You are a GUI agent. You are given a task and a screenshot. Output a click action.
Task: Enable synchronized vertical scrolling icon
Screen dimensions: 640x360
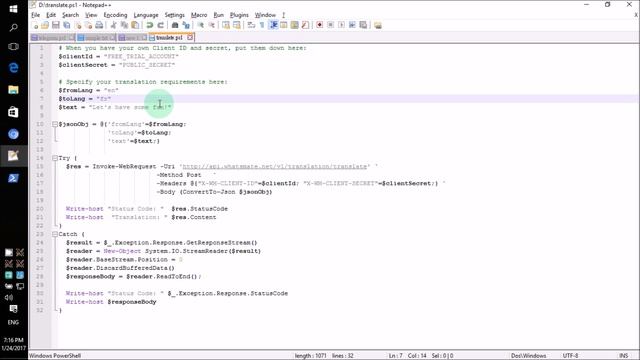[226, 25]
